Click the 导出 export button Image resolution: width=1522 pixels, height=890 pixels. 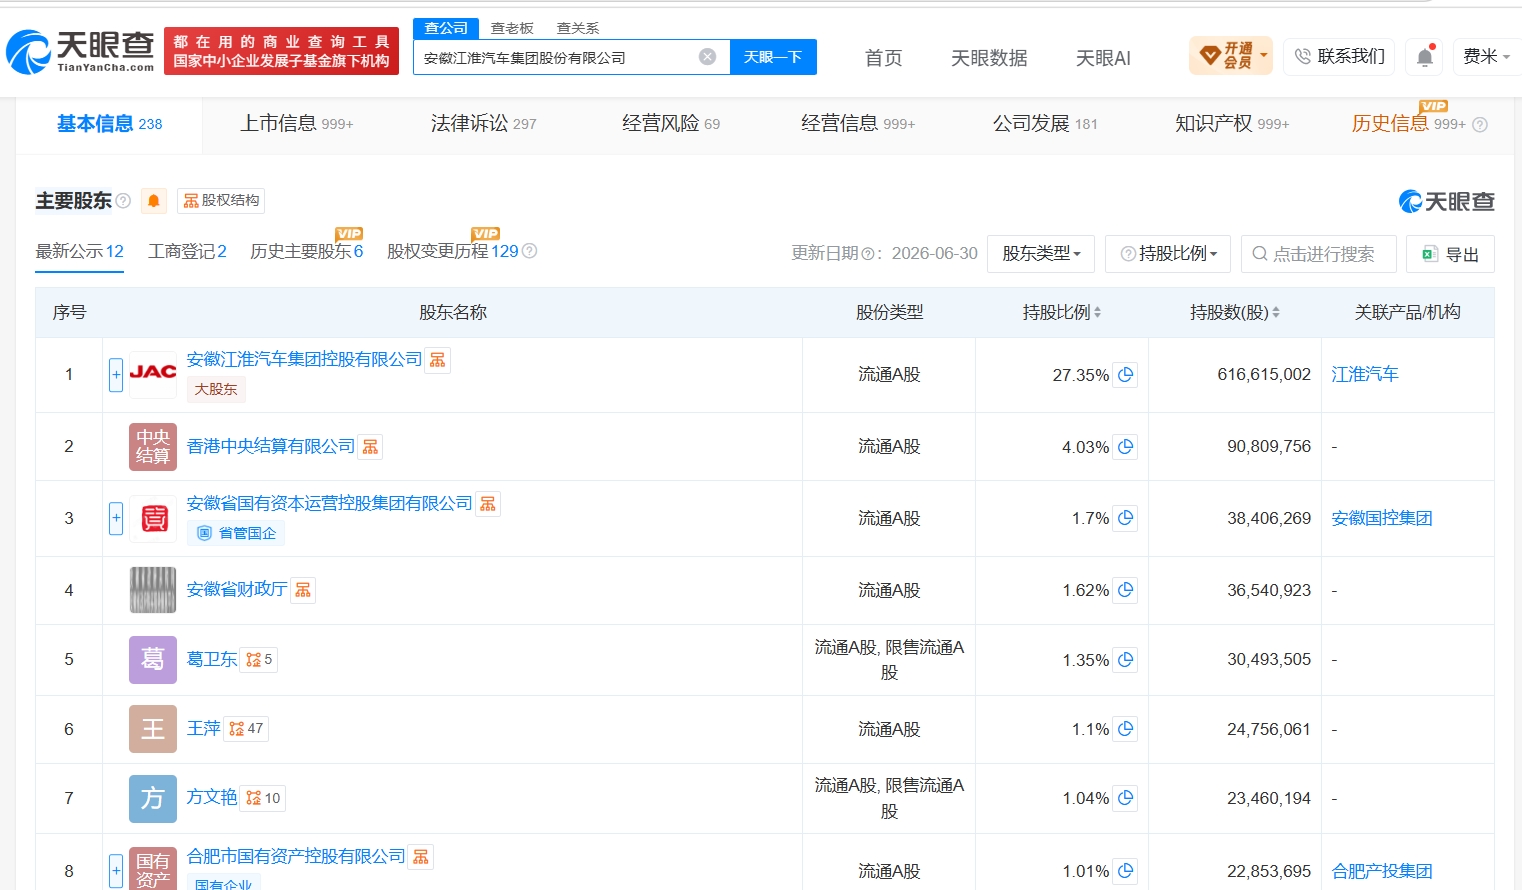pyautogui.click(x=1450, y=254)
